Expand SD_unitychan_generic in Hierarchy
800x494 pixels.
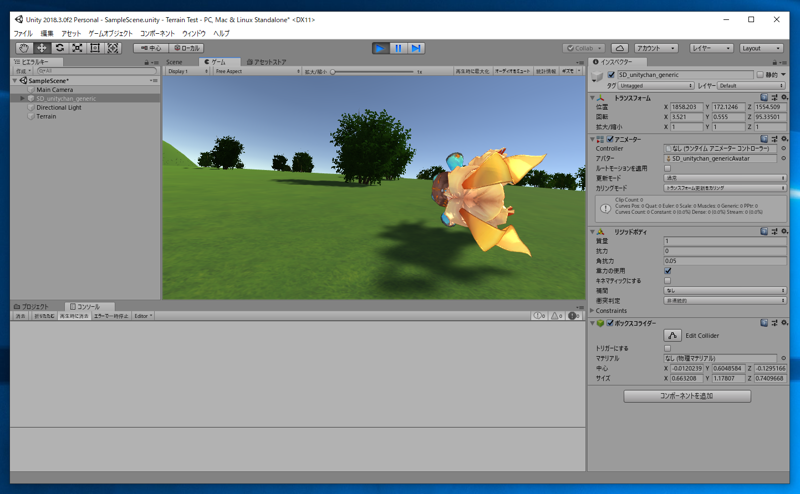[x=22, y=98]
